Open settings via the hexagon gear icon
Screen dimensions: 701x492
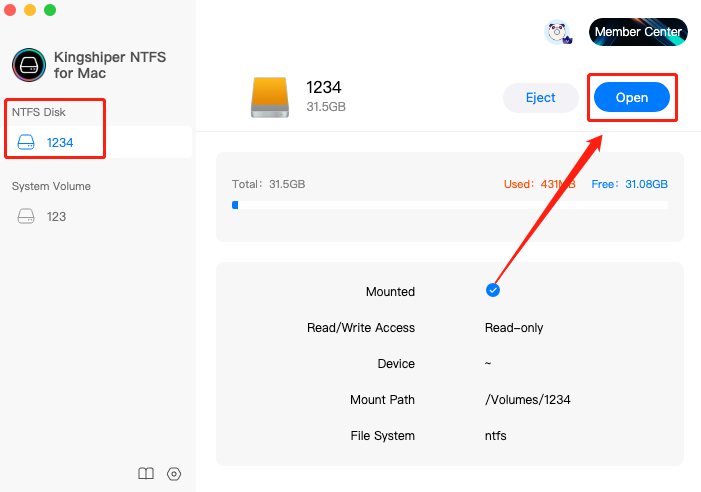(x=174, y=474)
